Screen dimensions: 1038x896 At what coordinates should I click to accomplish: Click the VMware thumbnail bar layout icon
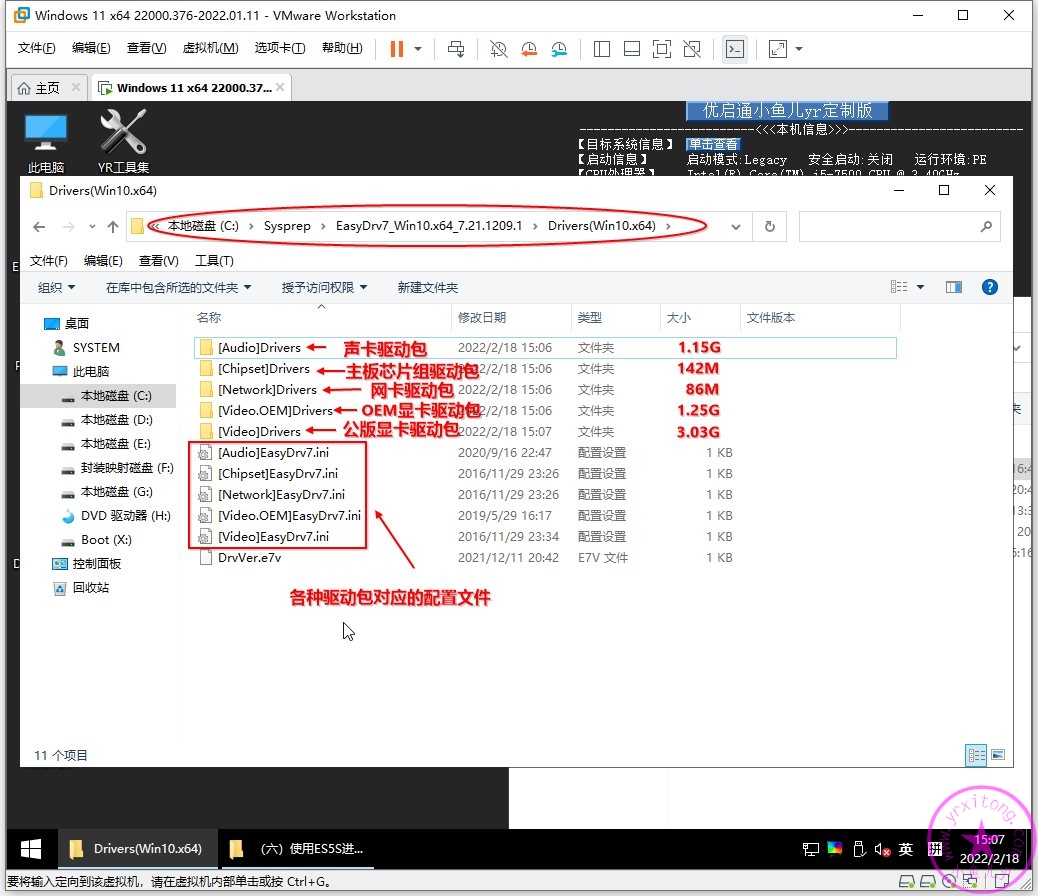[x=632, y=49]
